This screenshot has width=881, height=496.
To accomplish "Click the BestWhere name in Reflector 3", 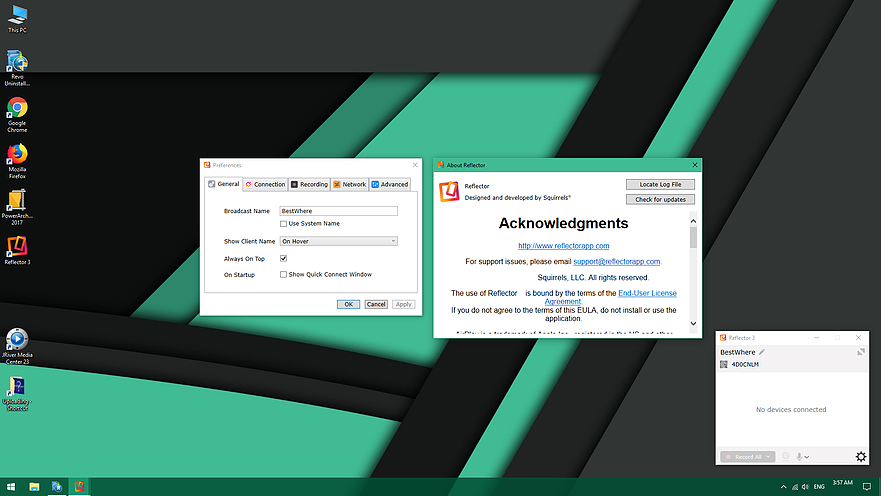I will tap(738, 352).
